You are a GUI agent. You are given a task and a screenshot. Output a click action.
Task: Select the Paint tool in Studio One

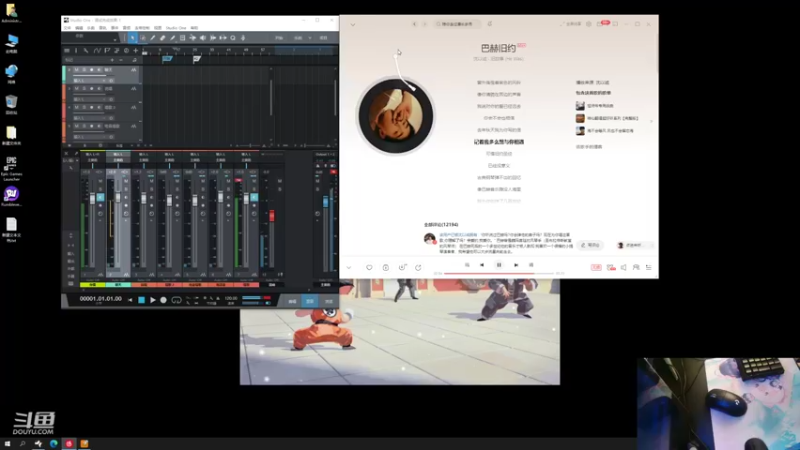pos(172,38)
